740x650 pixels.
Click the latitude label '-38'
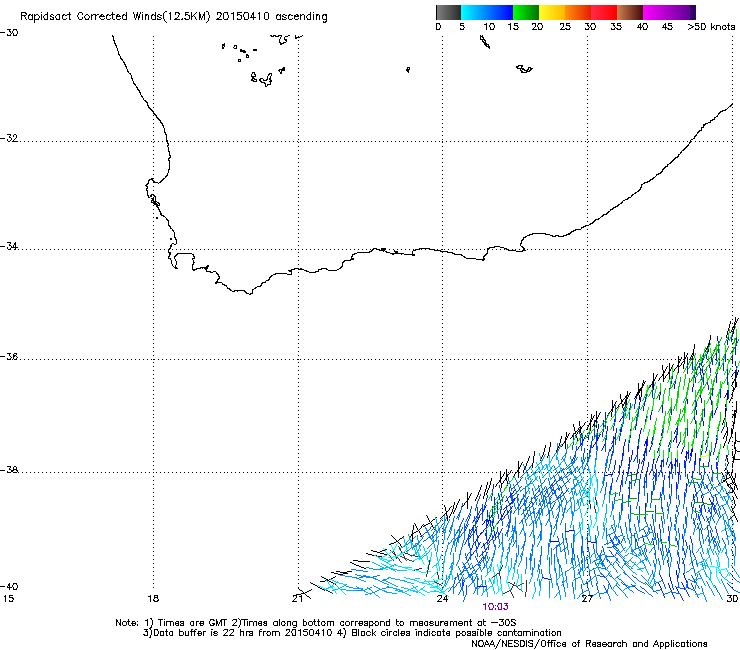tap(9, 470)
